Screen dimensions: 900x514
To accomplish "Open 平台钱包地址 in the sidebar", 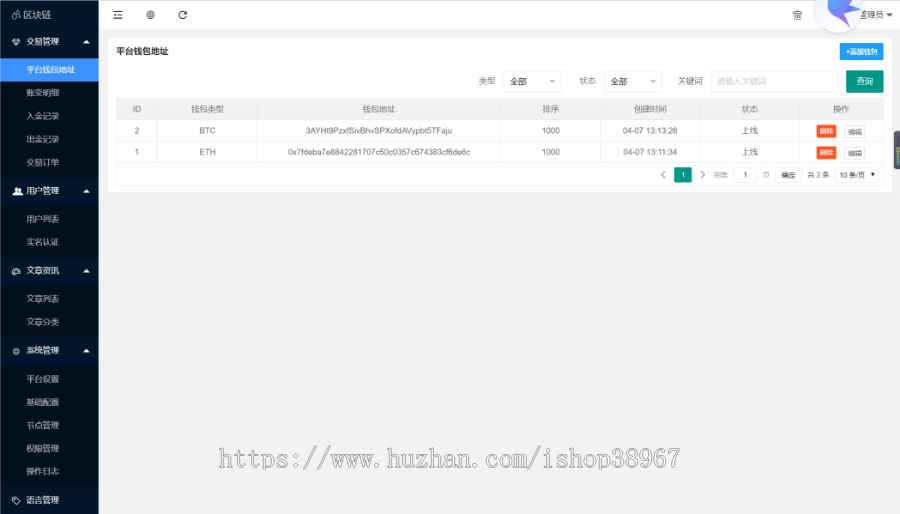I will (x=49, y=69).
